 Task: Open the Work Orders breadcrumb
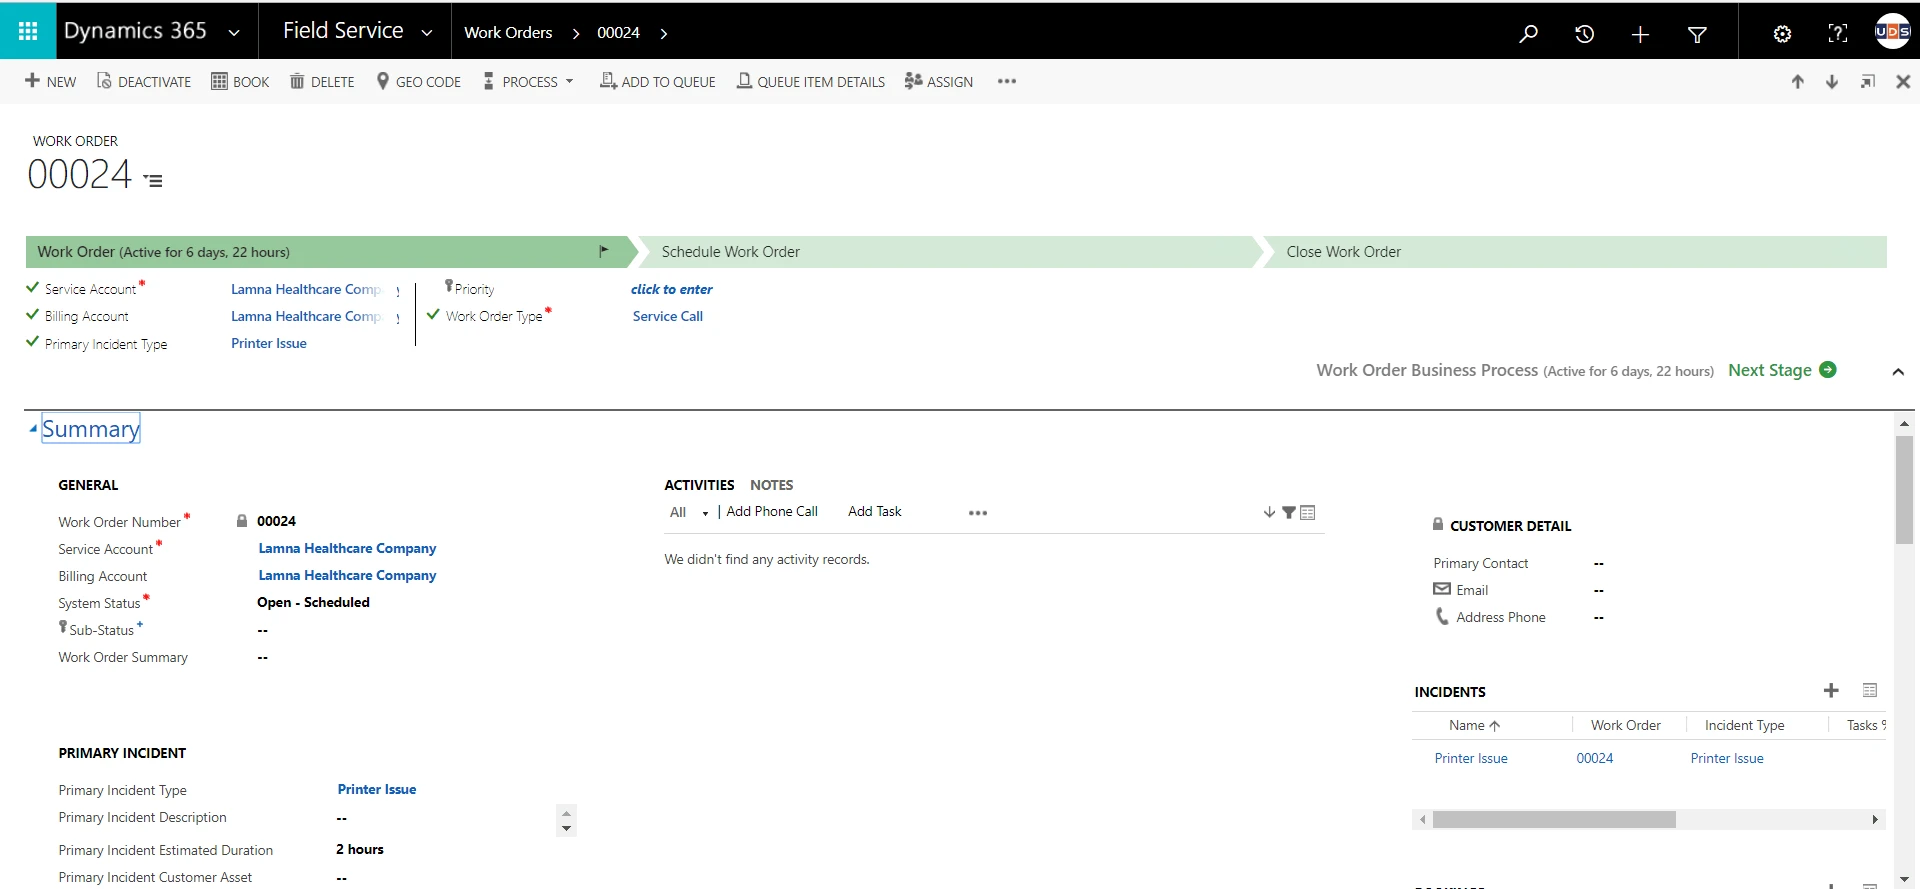[508, 32]
